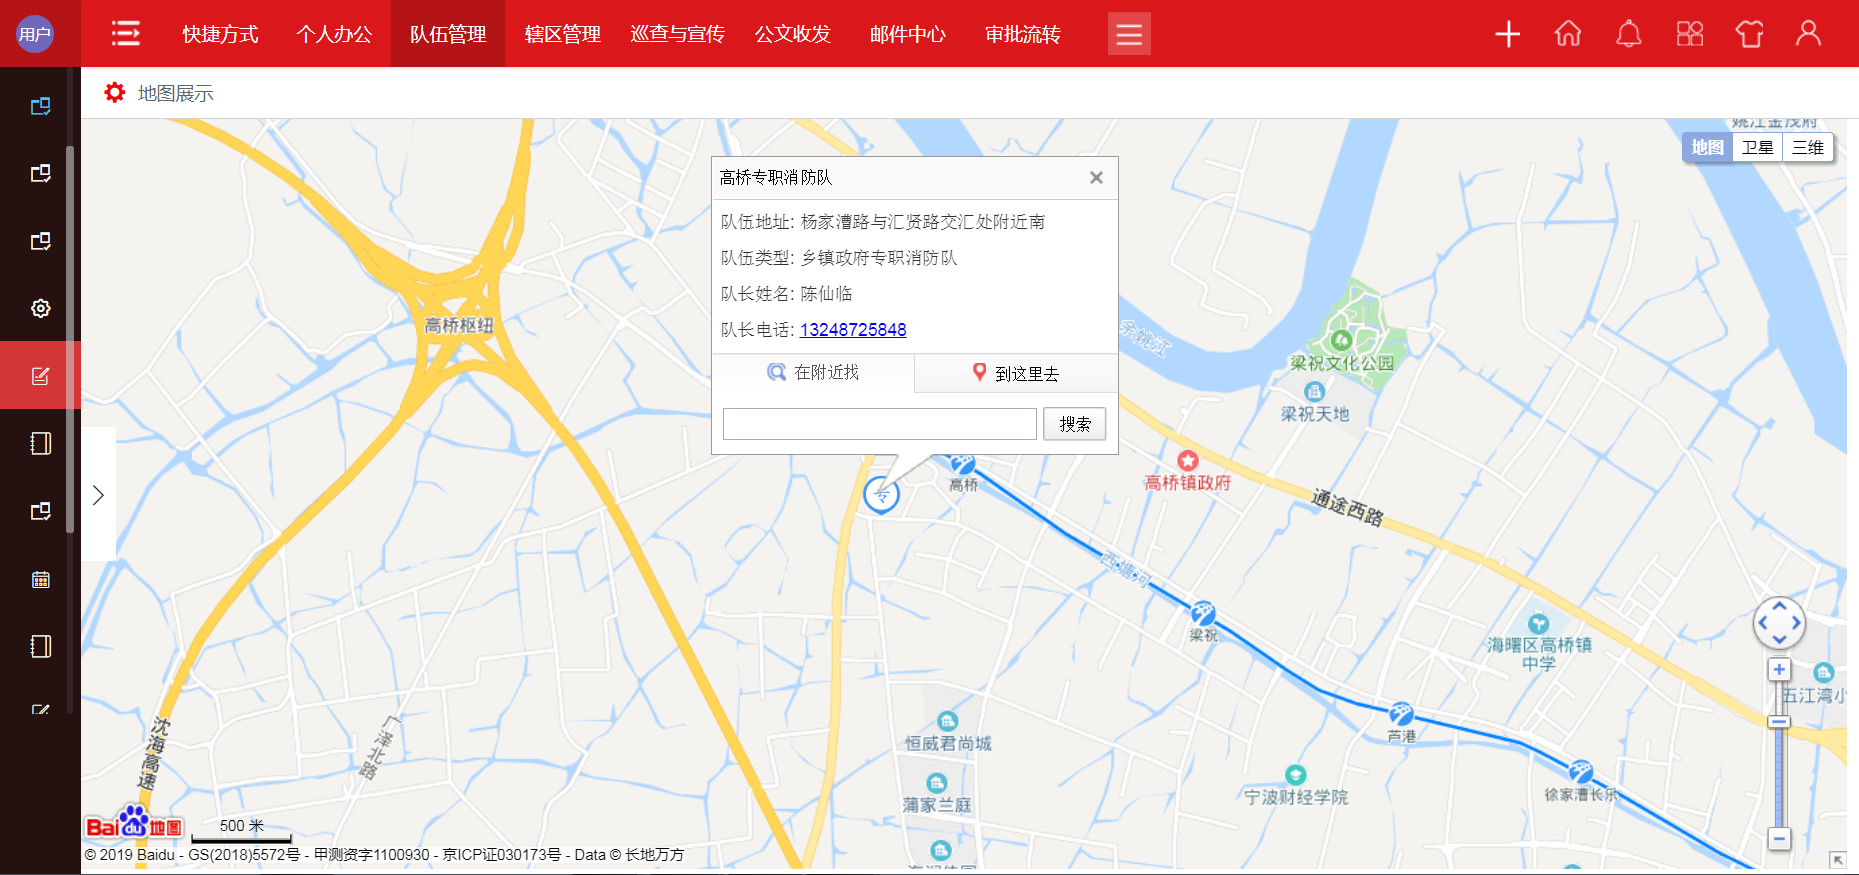This screenshot has width=1859, height=875.
Task: Close the 高桥专职消防队 info popup
Action: [x=1096, y=177]
